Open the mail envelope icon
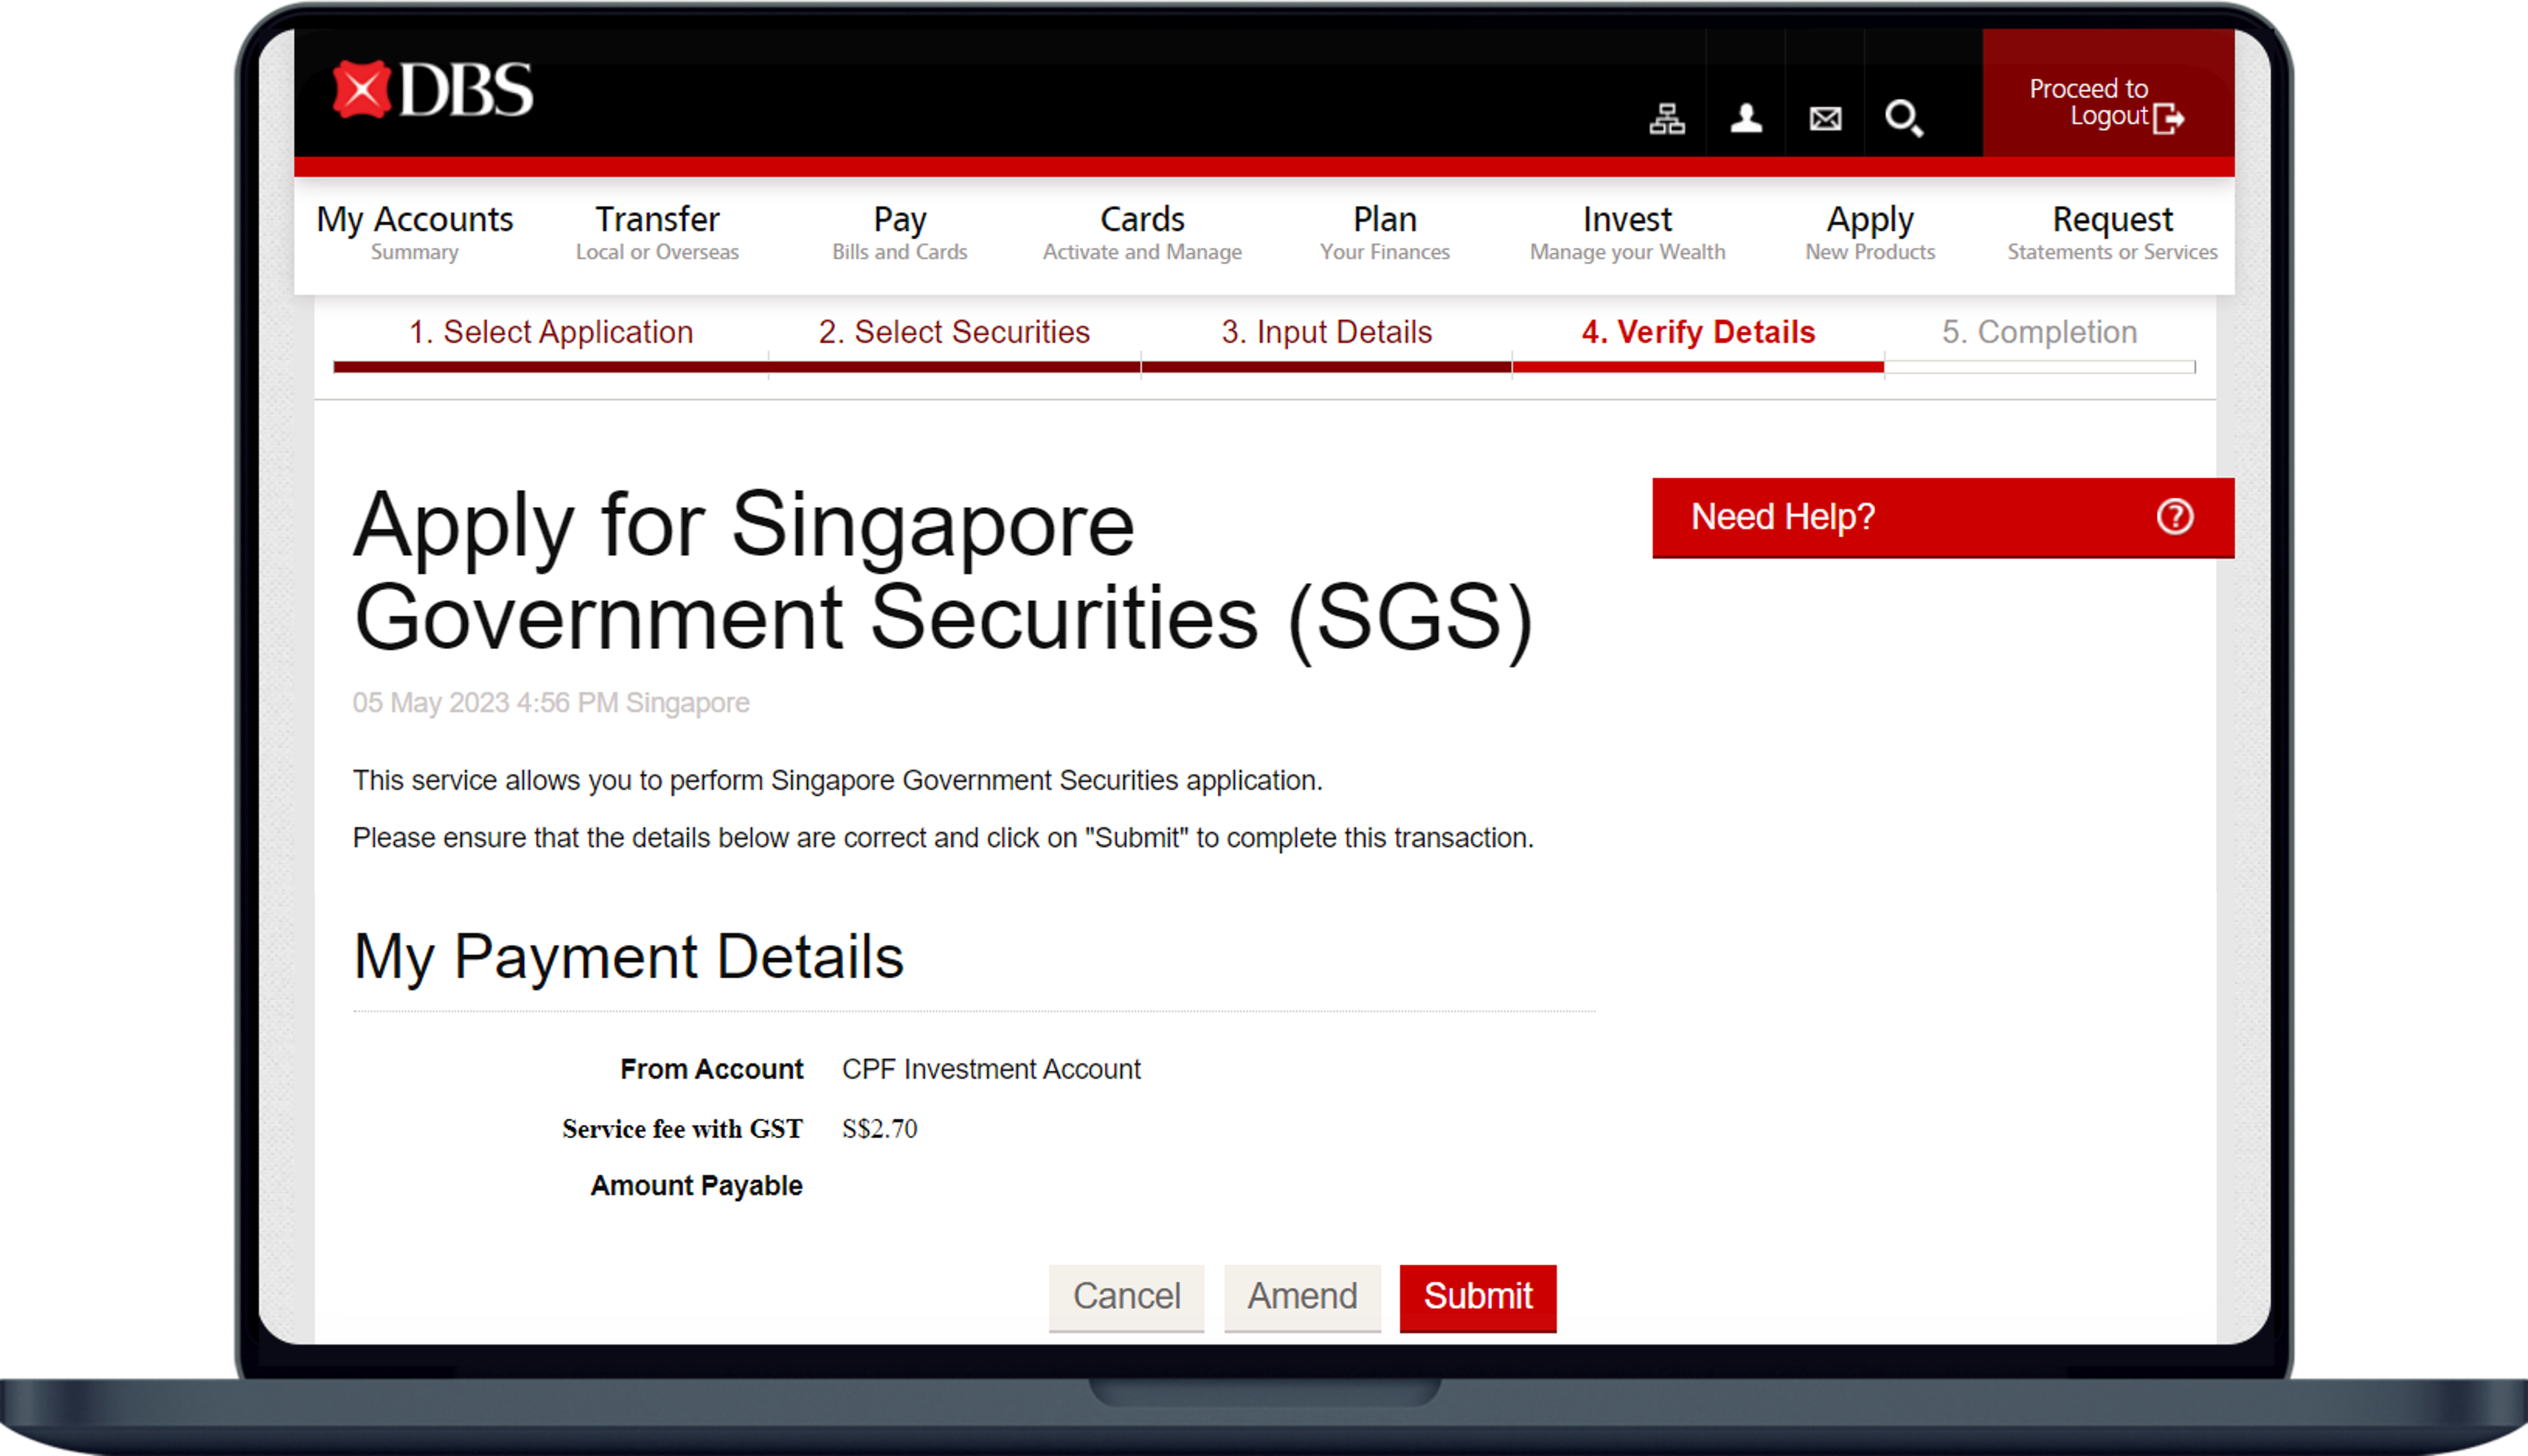Viewport: 2528px width, 1456px height. [x=1825, y=119]
